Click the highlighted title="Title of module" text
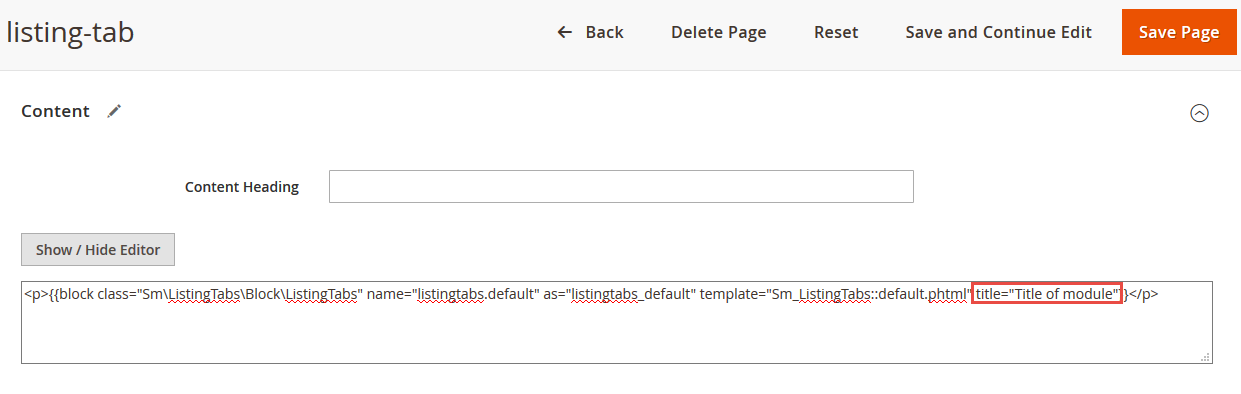This screenshot has width=1241, height=394. (x=1047, y=294)
